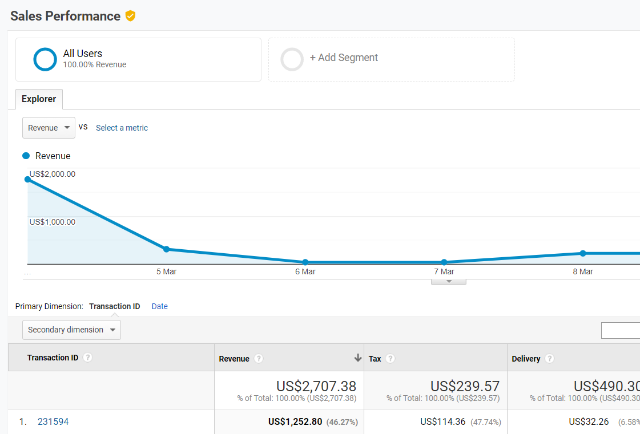Click the 5 Mar data point on chart
This screenshot has height=434, width=640.
166,249
